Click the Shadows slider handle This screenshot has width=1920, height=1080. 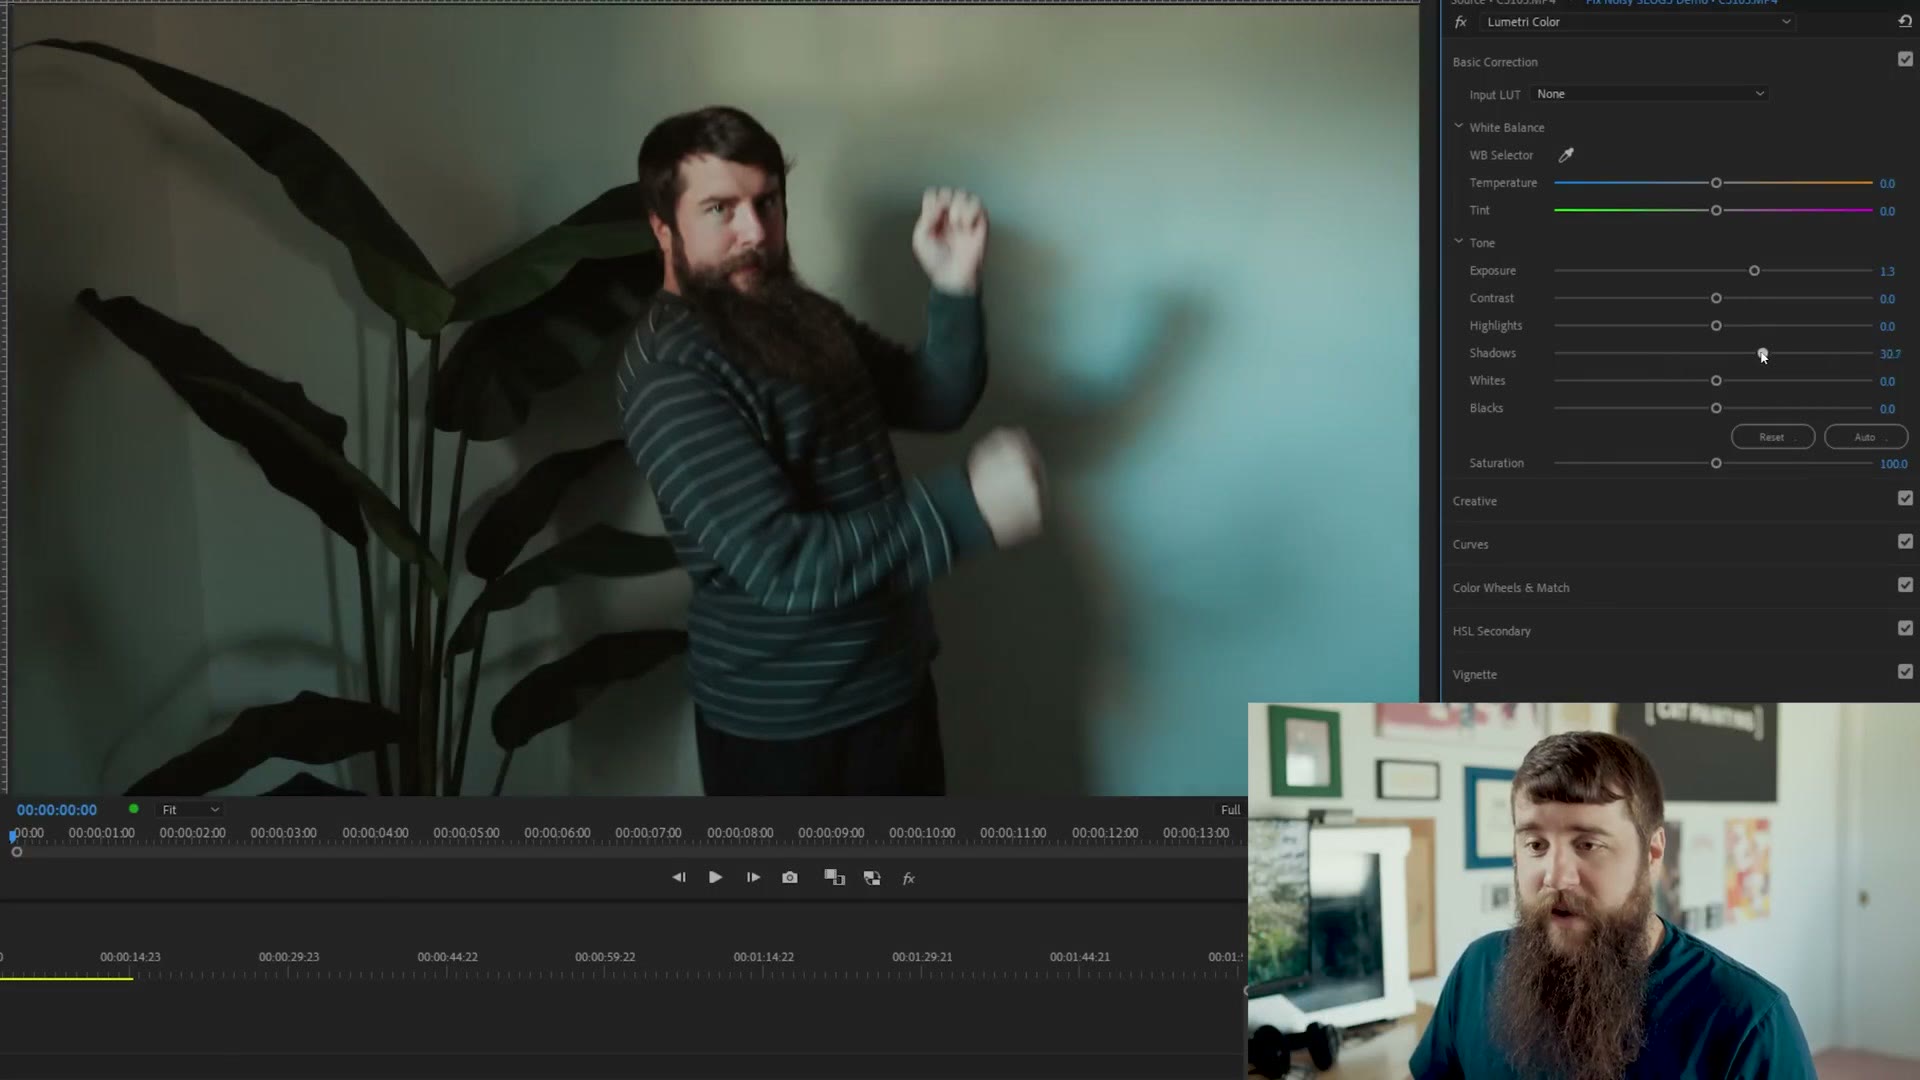pos(1762,353)
